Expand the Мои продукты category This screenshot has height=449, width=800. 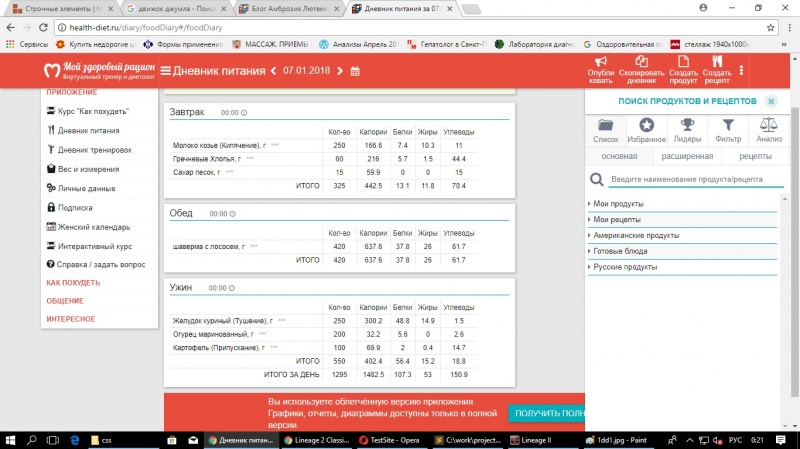620,204
